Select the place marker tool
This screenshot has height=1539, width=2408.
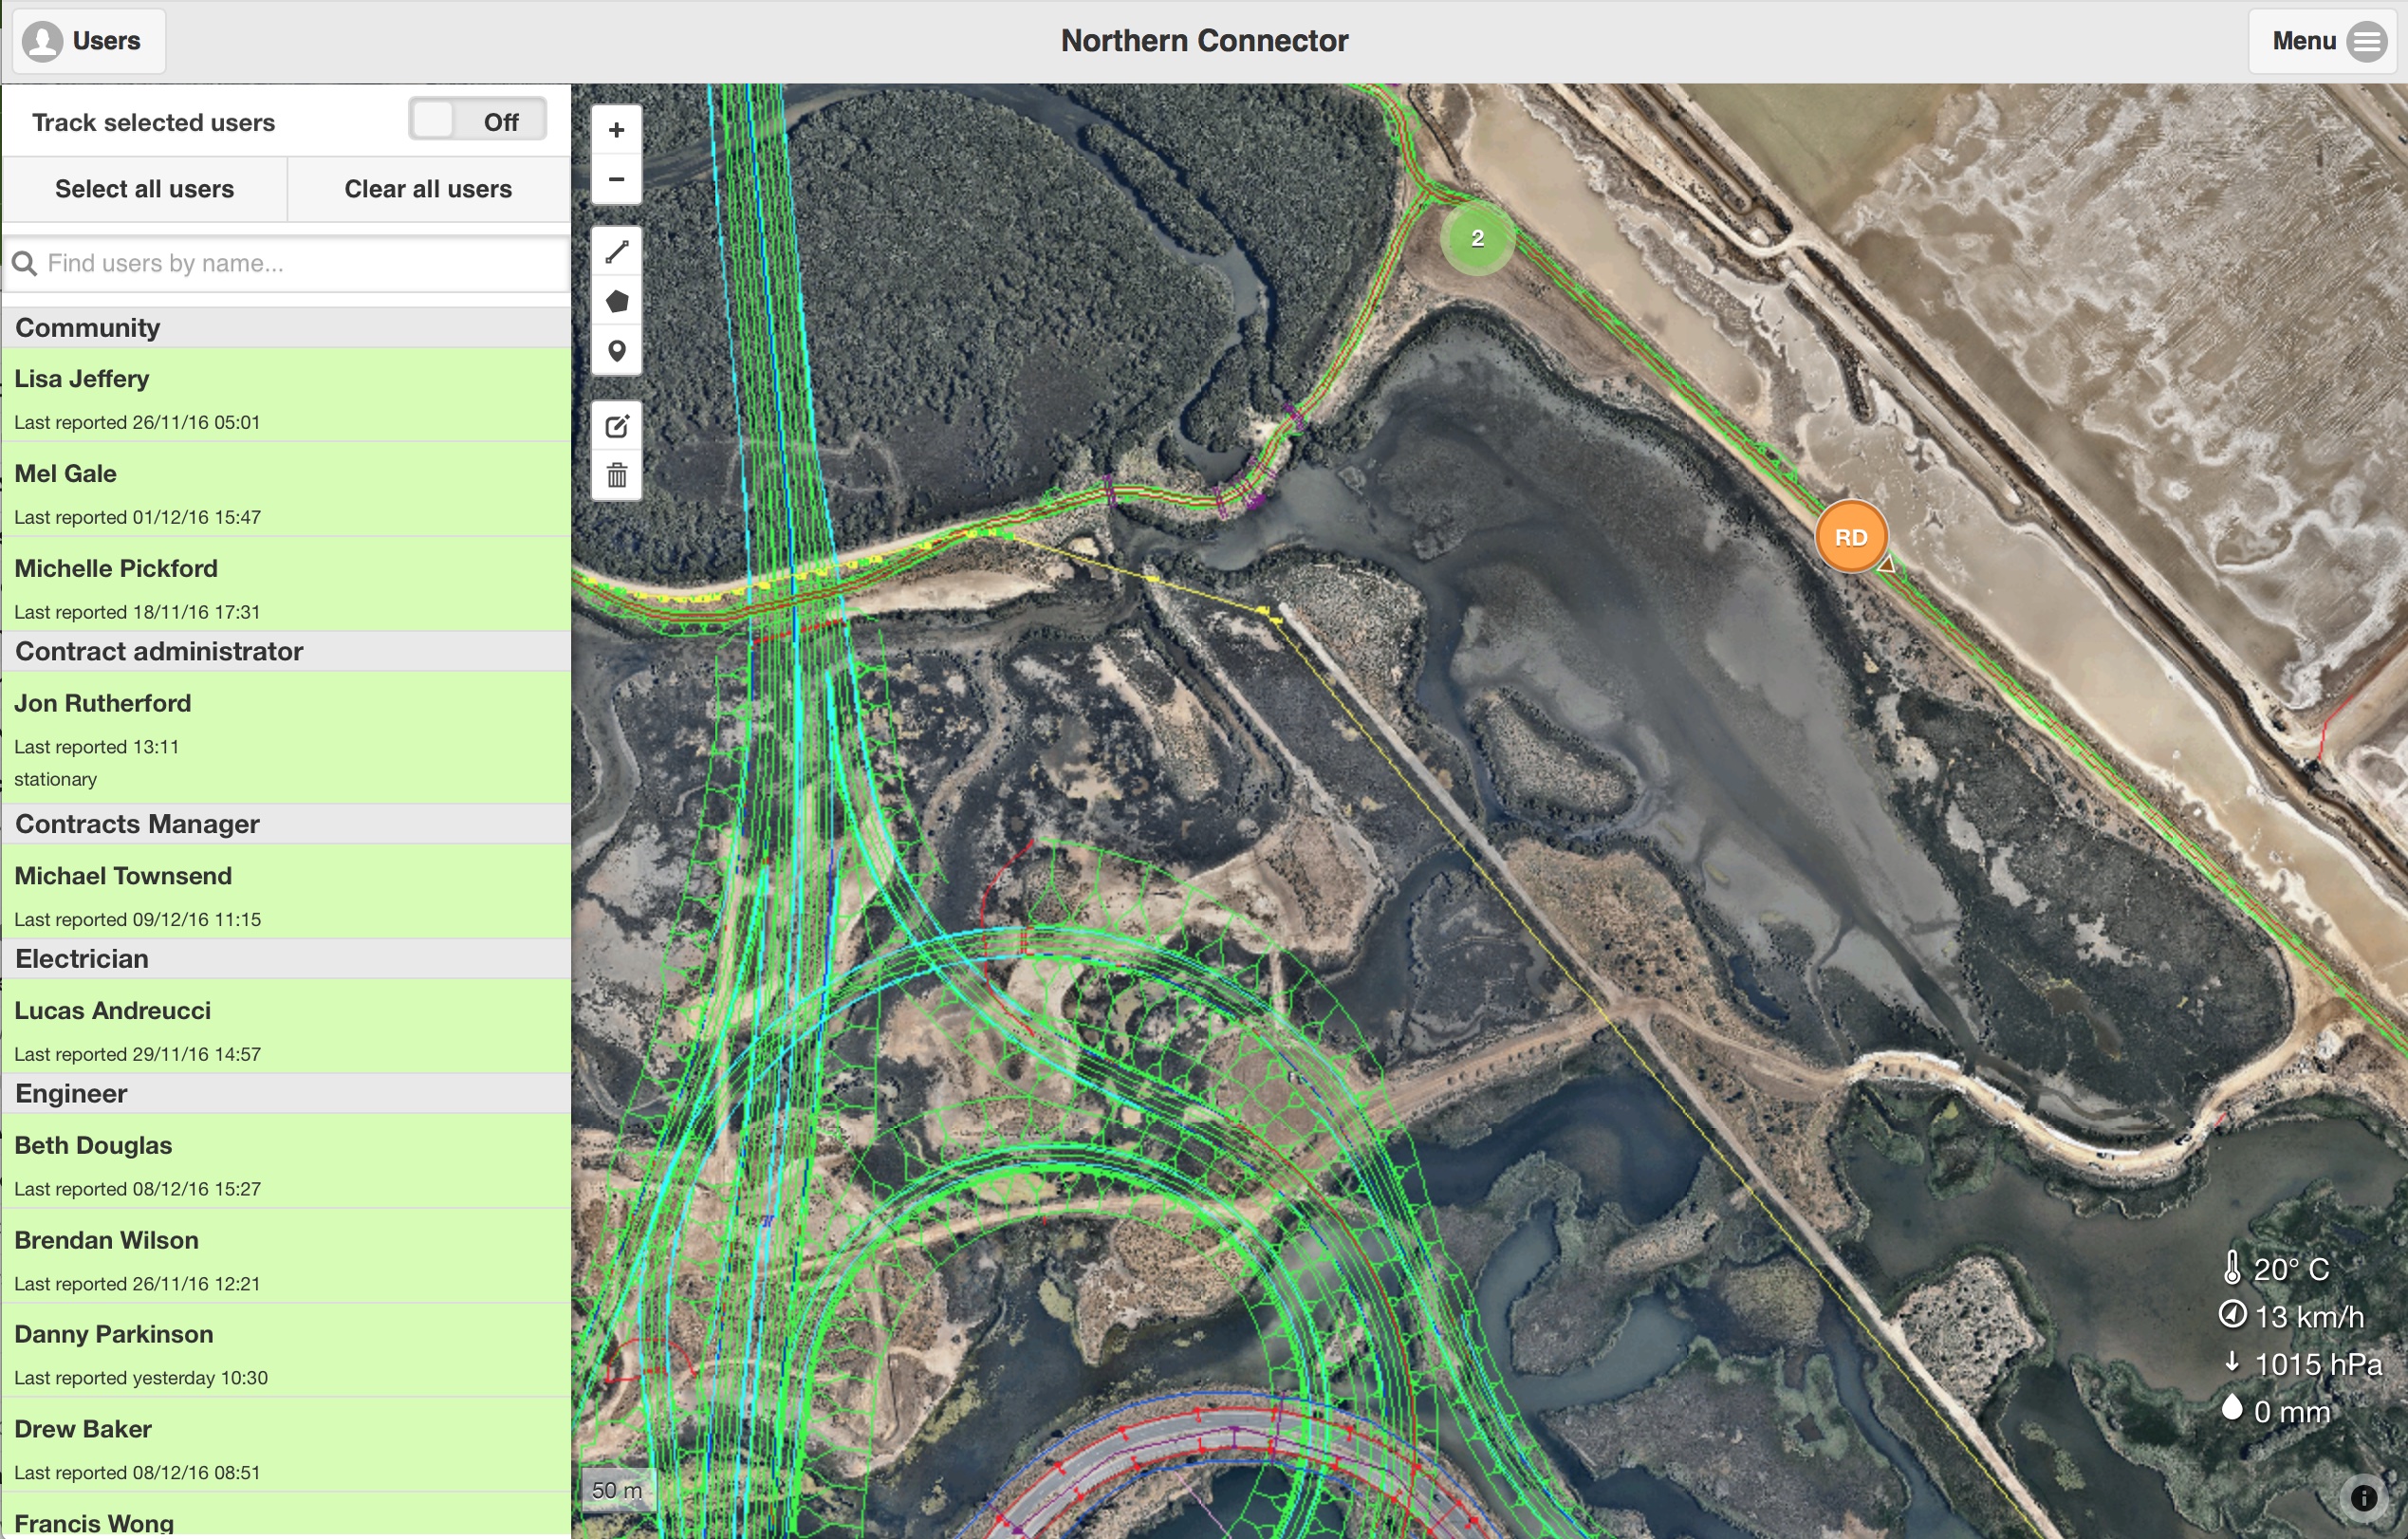click(616, 347)
